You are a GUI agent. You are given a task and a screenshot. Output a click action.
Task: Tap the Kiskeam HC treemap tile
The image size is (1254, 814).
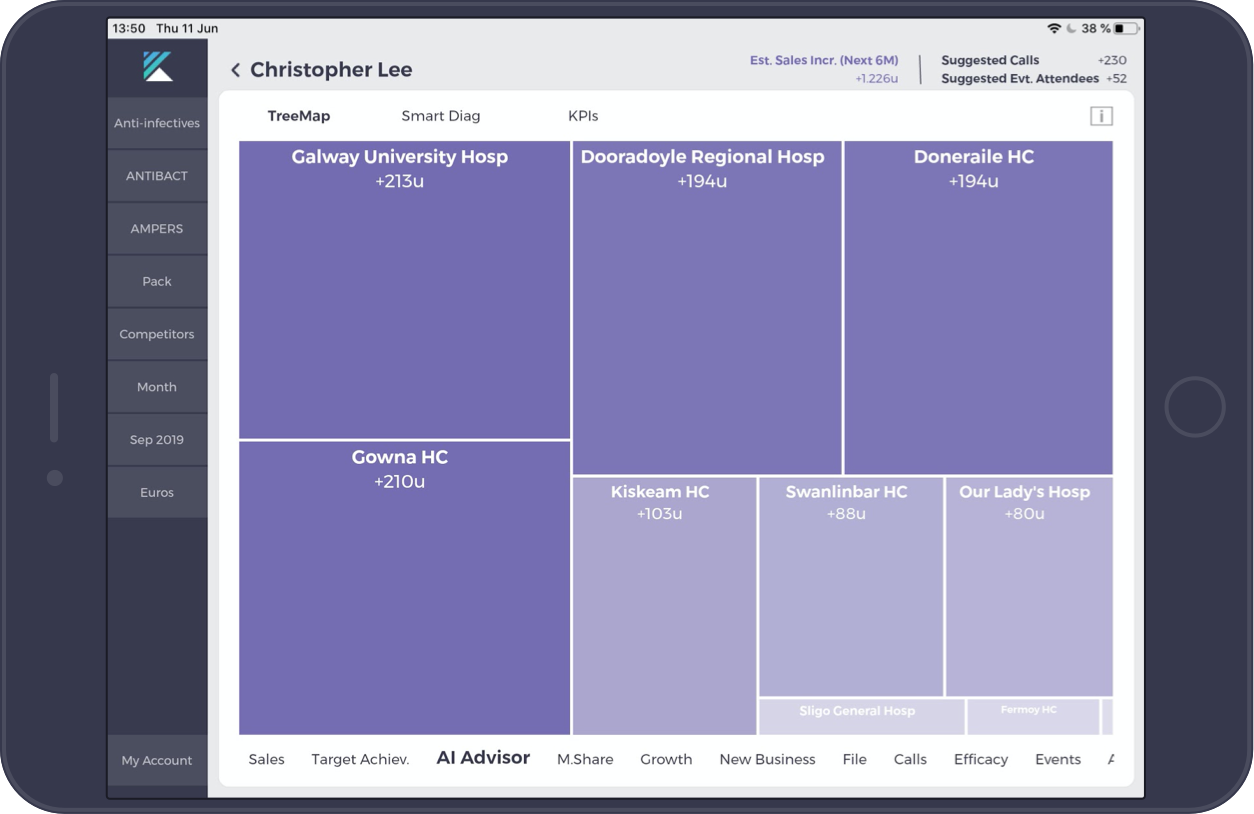(x=664, y=605)
